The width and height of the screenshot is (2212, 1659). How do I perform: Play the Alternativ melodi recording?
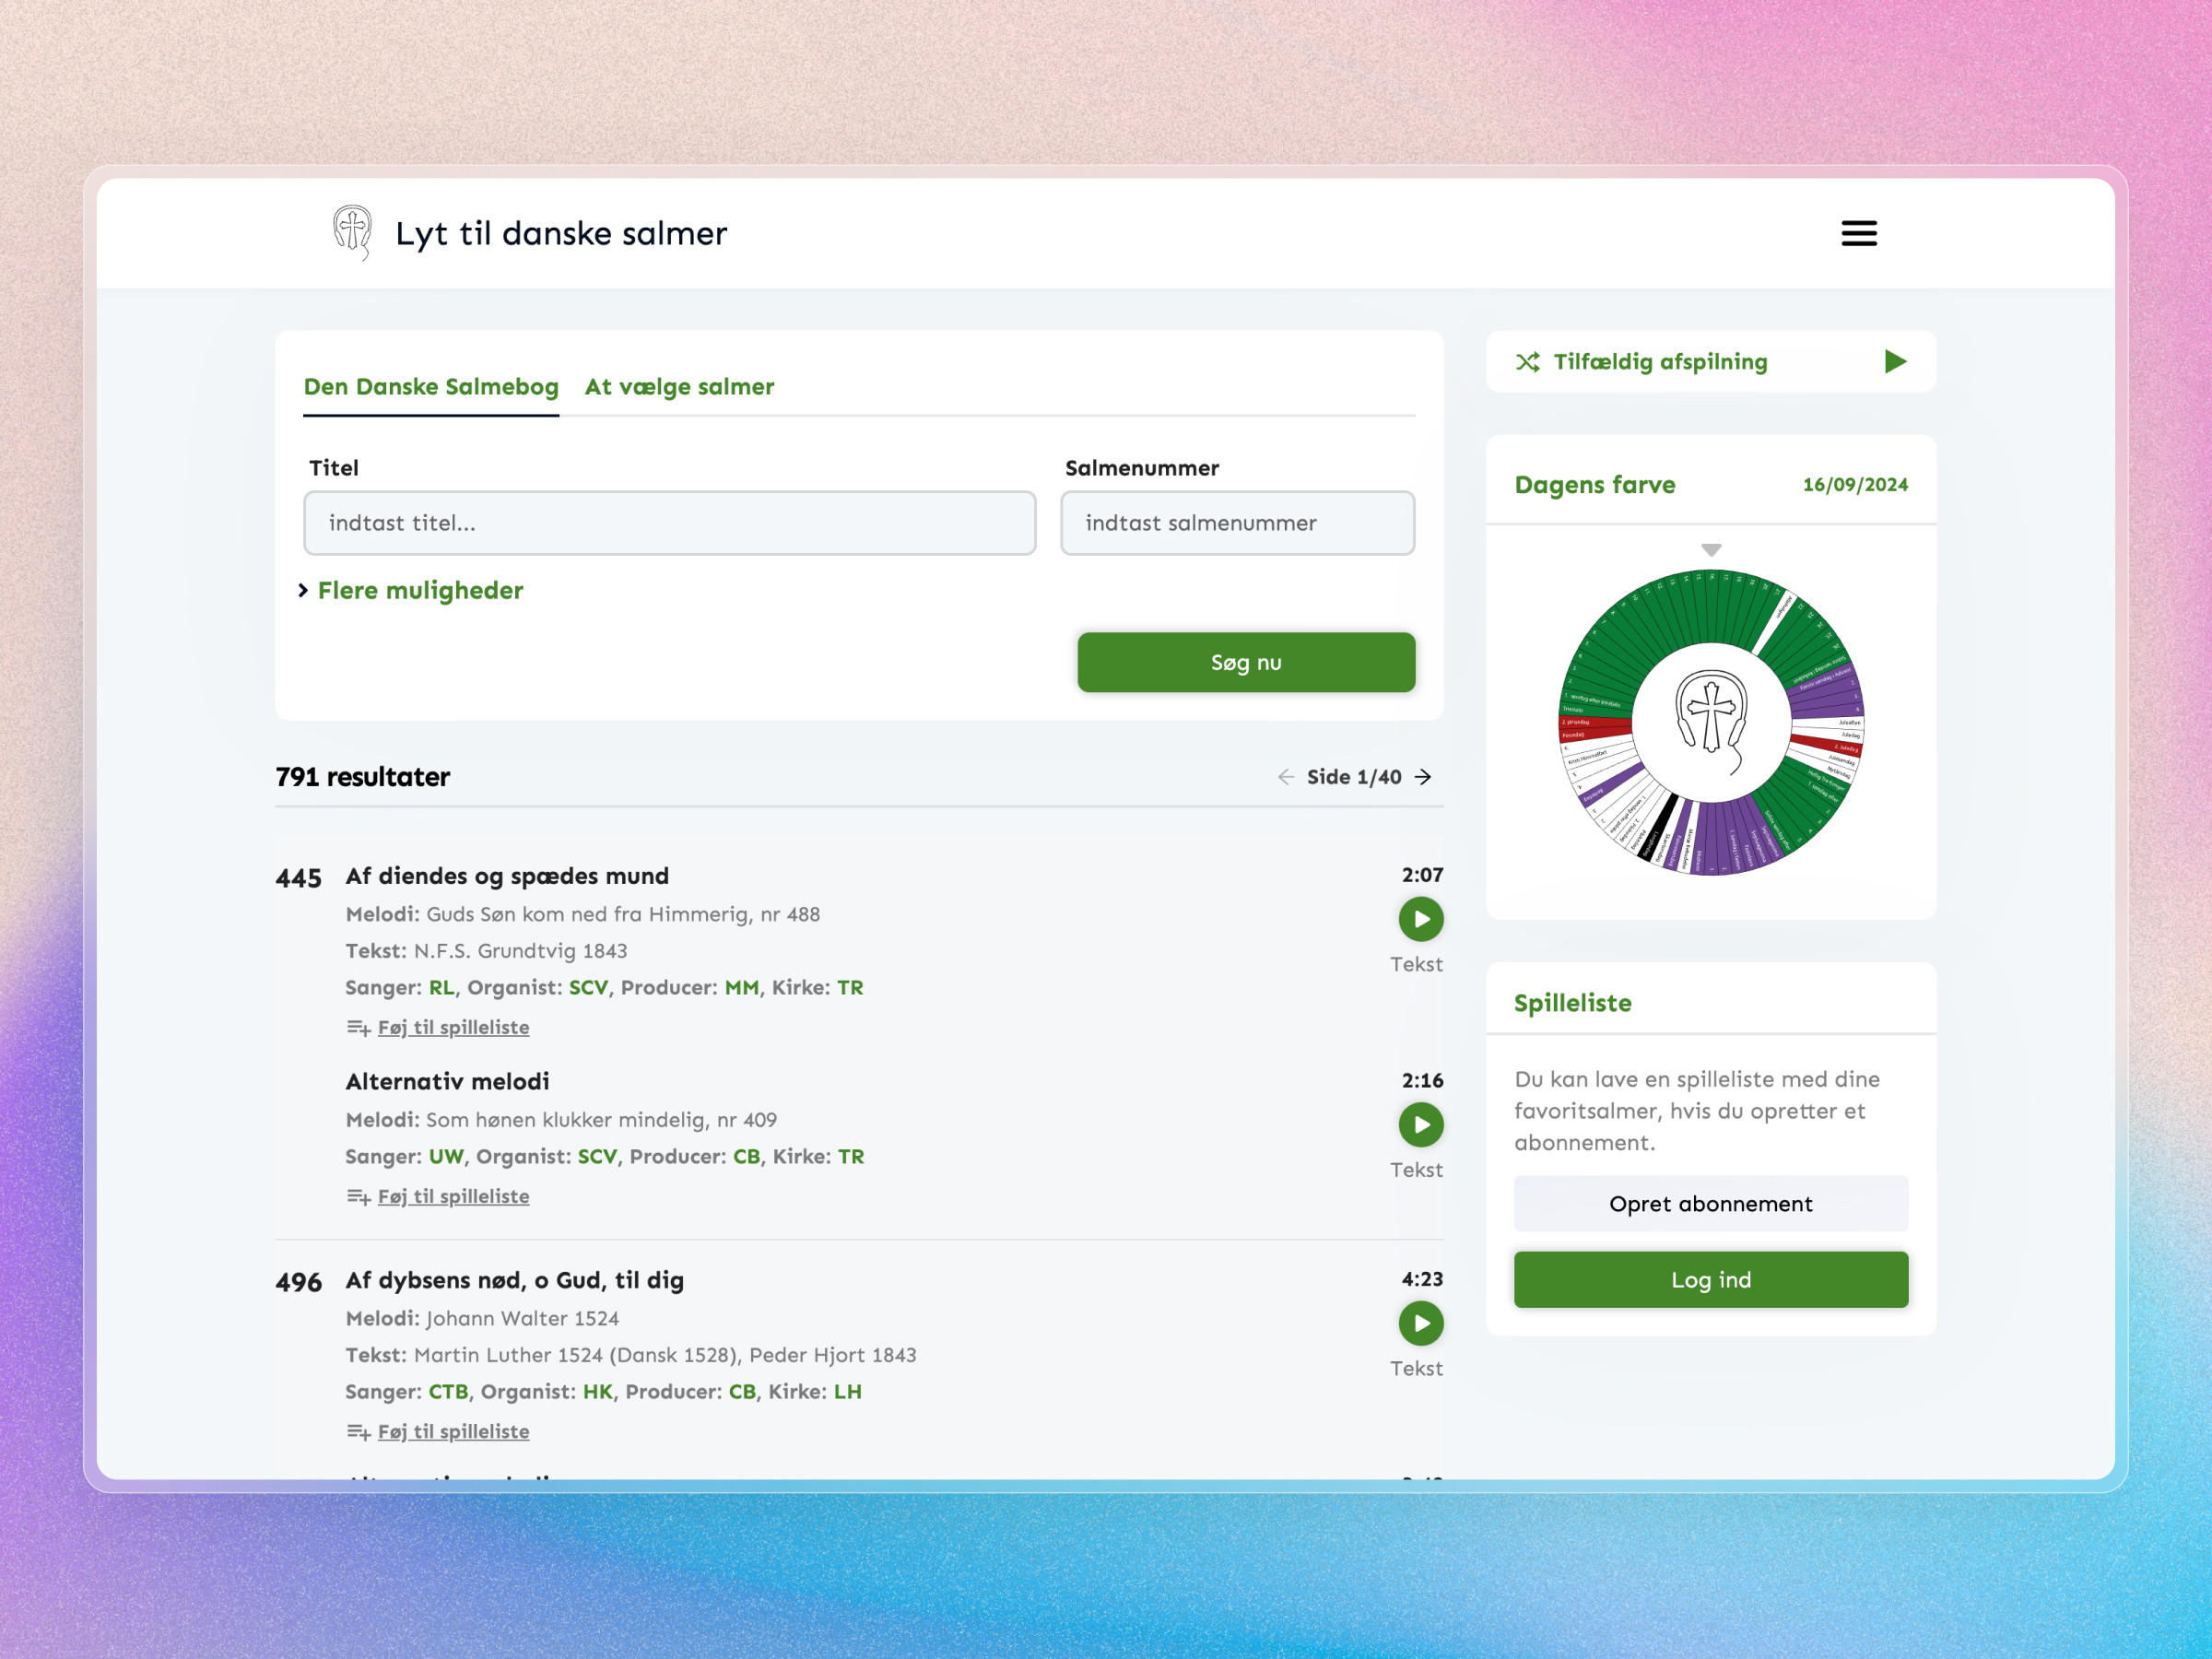pos(1420,1124)
